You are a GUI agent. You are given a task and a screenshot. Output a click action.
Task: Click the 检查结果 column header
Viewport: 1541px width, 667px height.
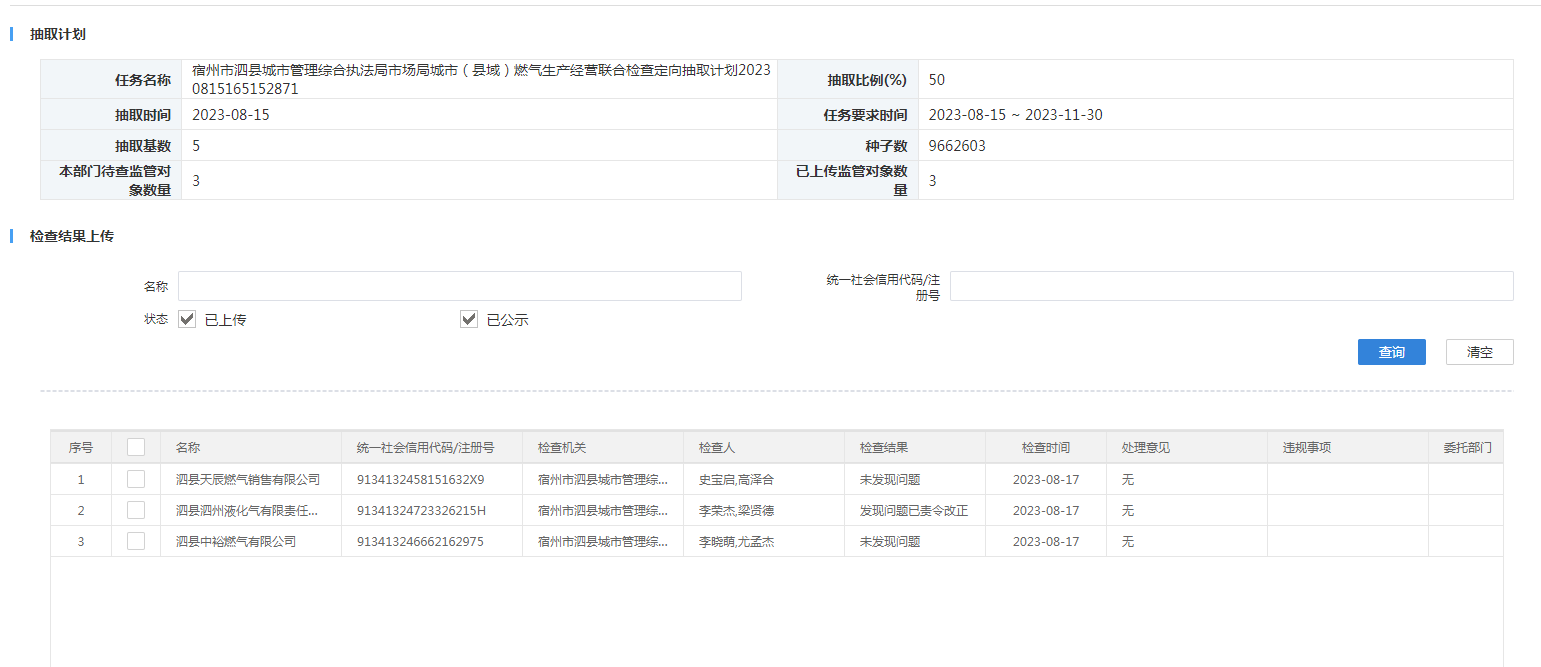915,447
